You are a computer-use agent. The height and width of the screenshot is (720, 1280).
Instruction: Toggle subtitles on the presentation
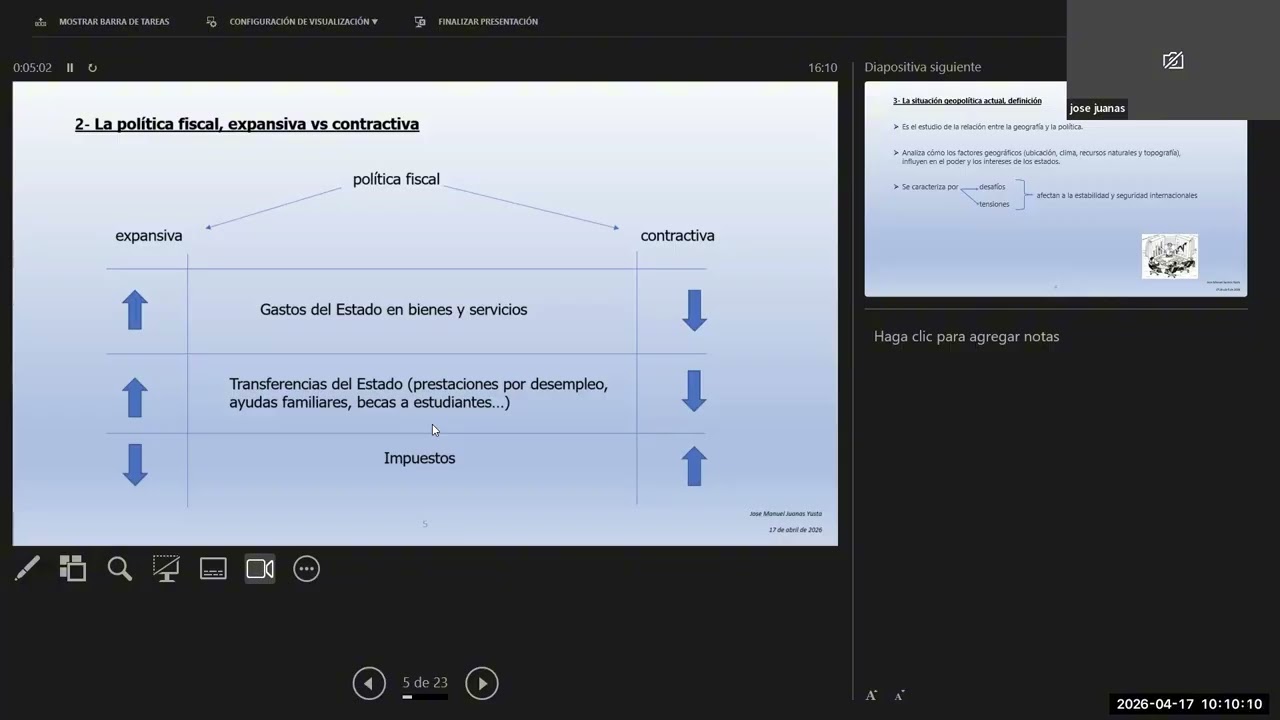(213, 569)
